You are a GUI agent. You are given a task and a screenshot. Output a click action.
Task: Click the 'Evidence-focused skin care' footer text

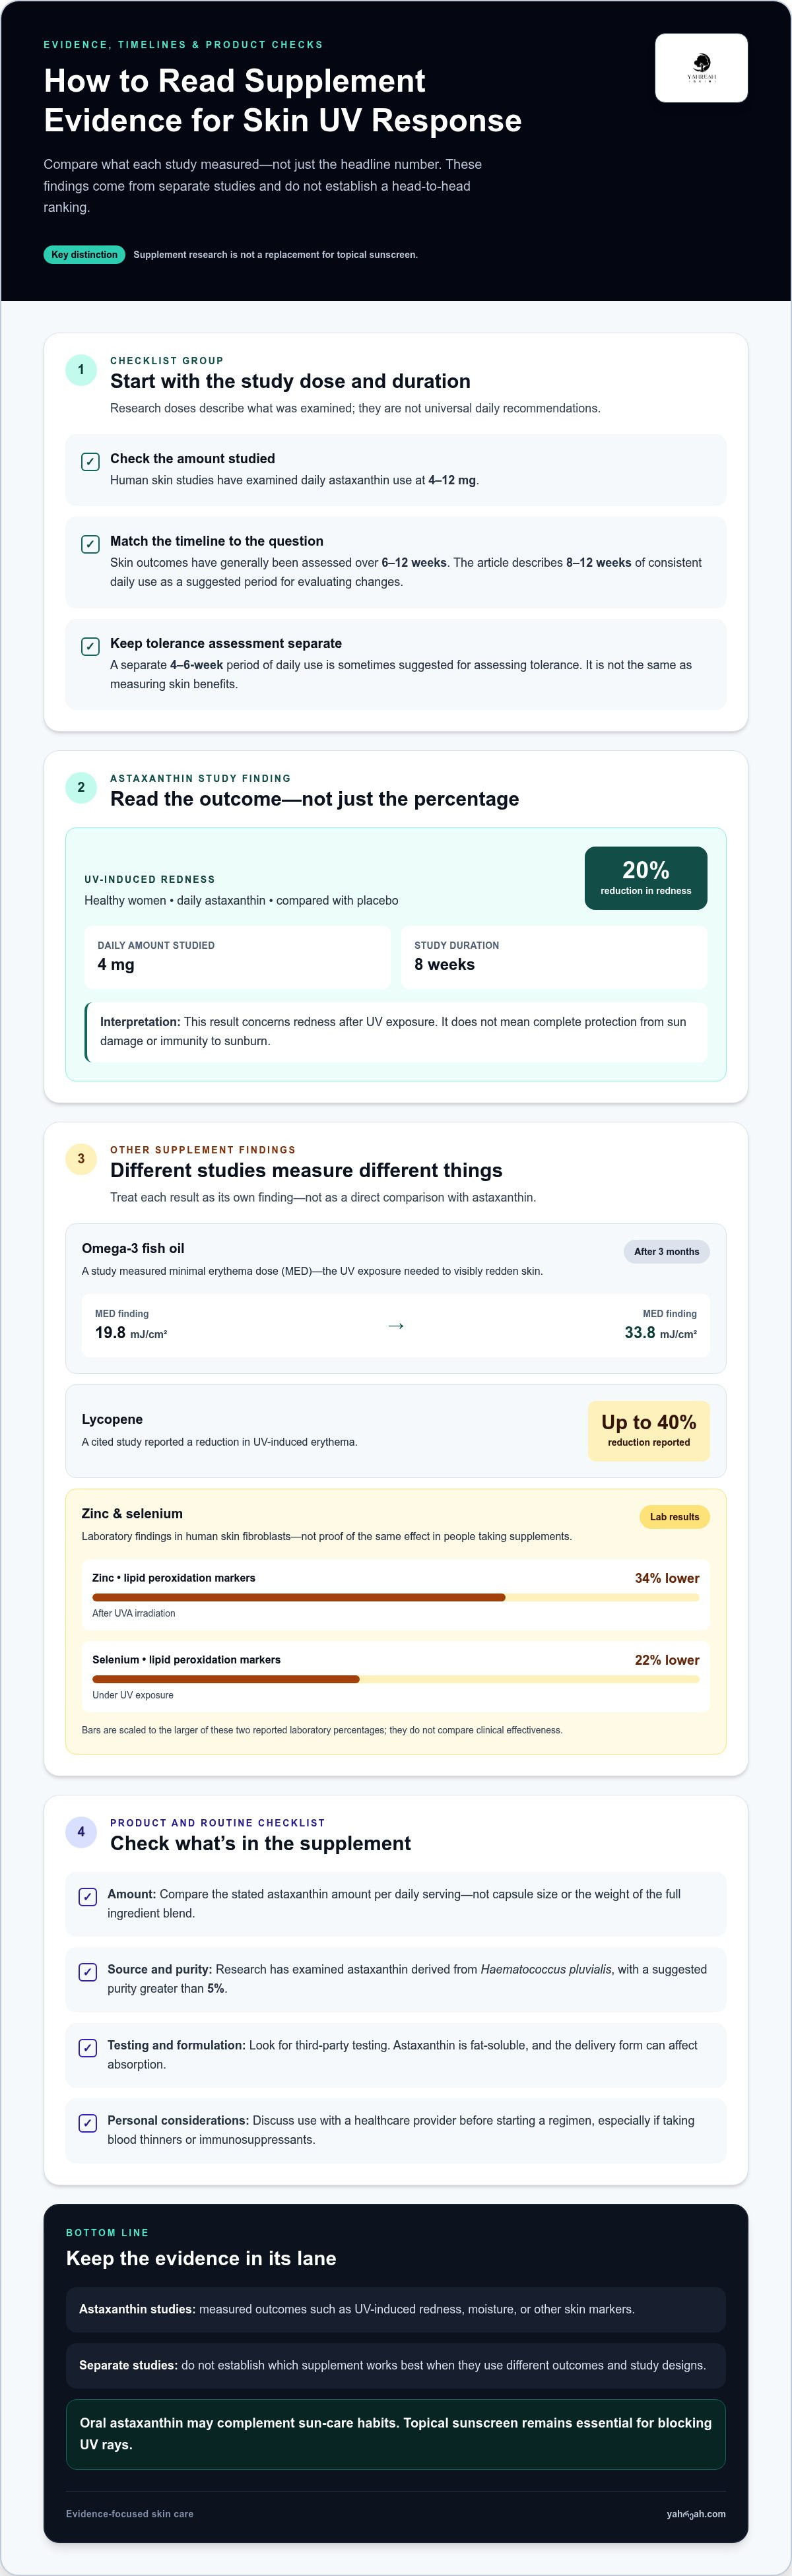coord(130,2514)
